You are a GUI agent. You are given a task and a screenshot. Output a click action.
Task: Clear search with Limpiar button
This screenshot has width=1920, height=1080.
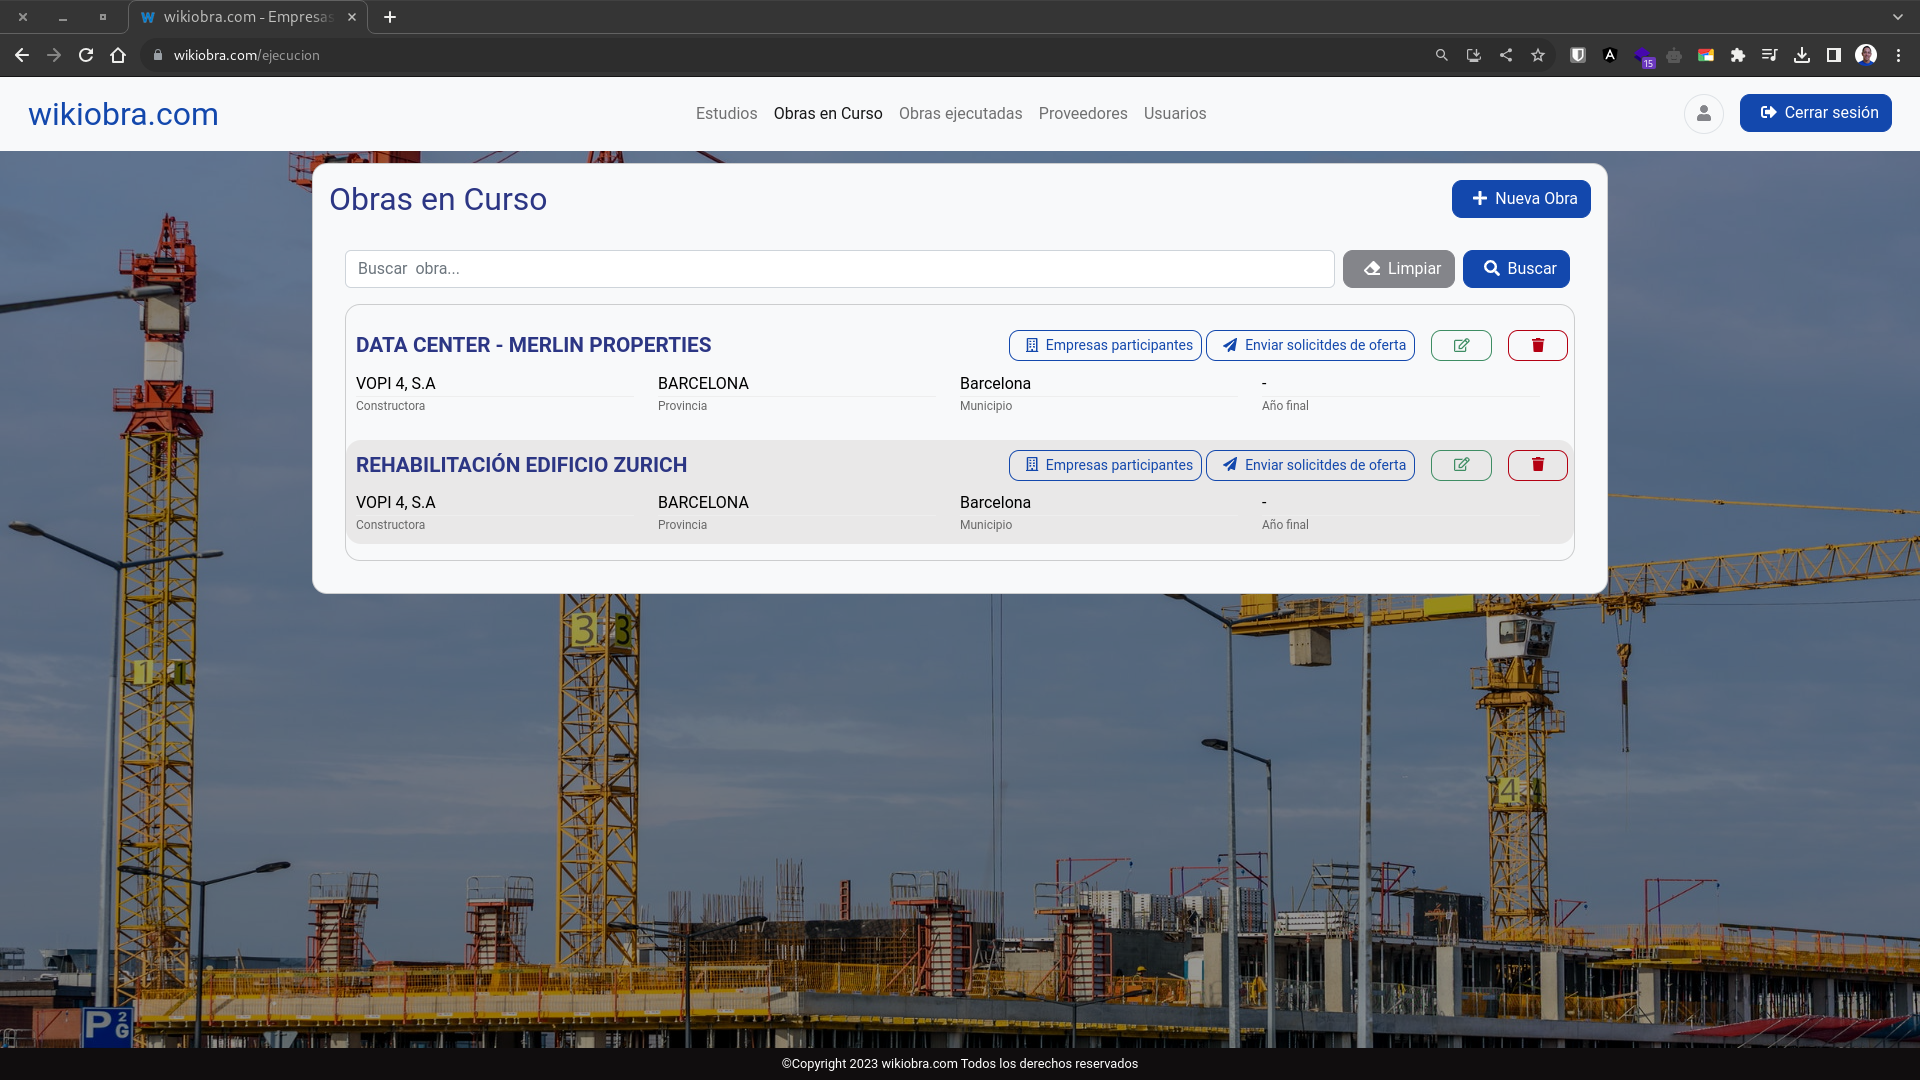1398,269
